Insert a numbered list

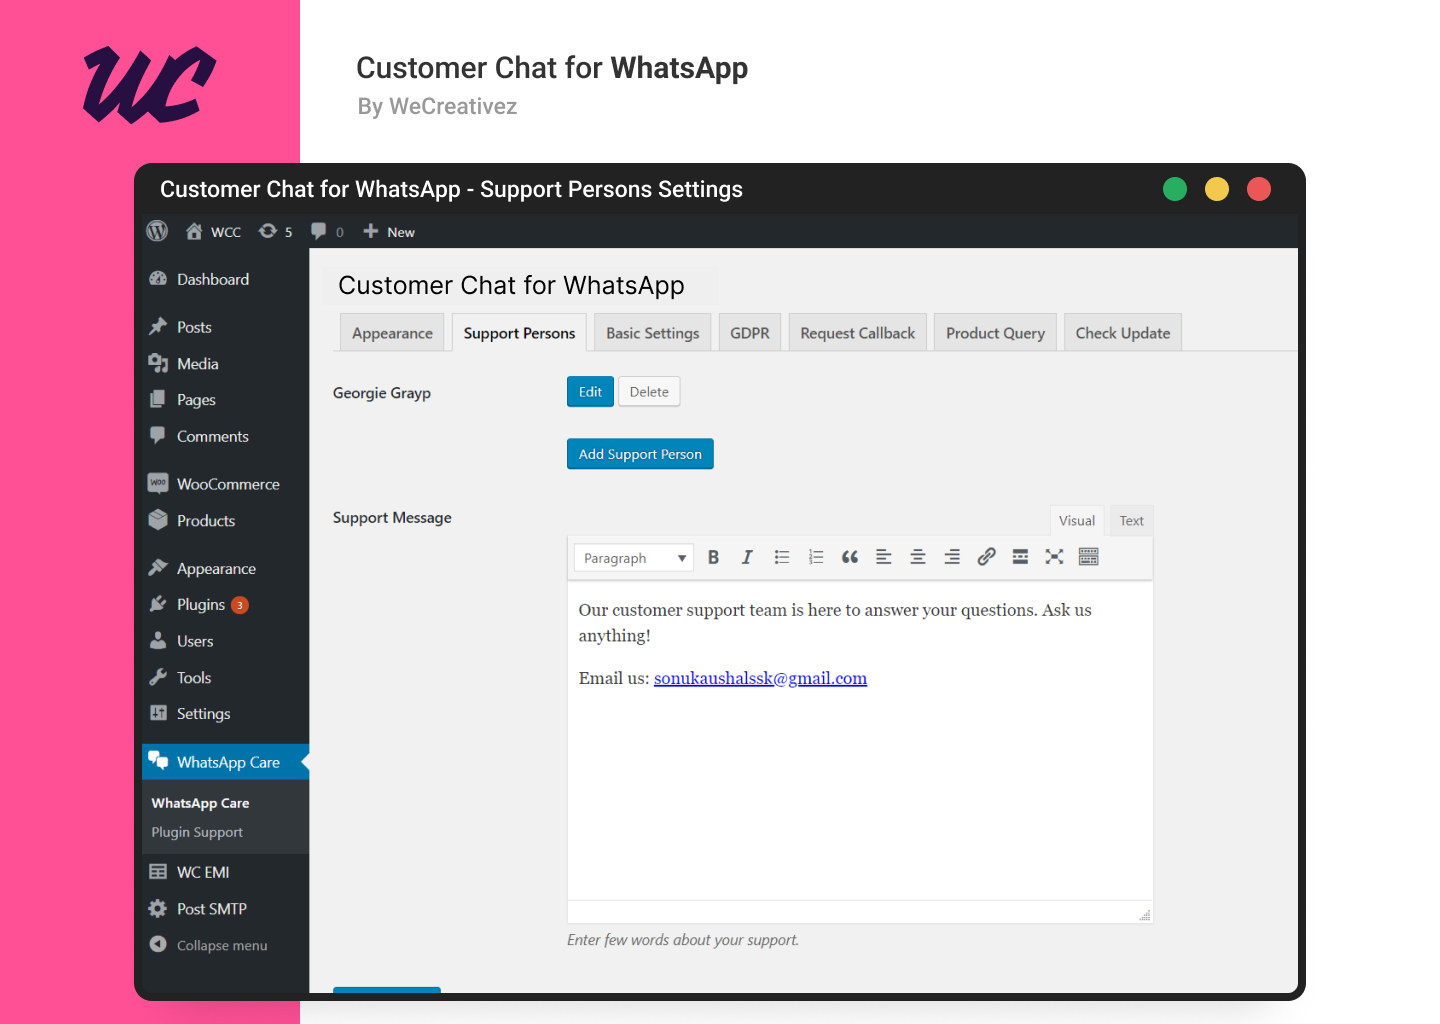[x=816, y=557]
